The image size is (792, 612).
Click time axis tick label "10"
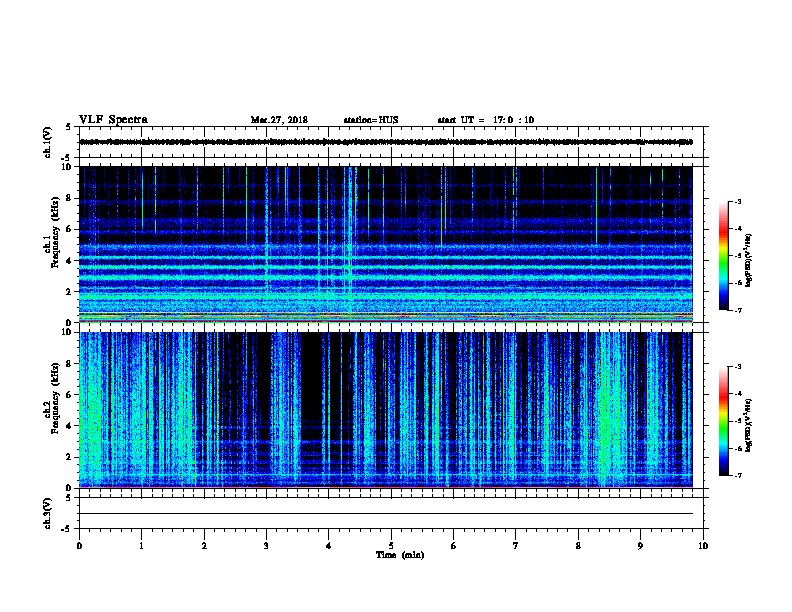click(703, 546)
